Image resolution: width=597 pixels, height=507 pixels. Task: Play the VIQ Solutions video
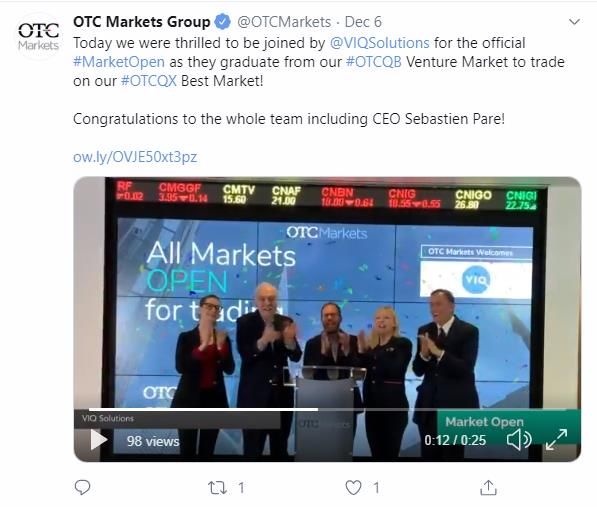coord(99,440)
